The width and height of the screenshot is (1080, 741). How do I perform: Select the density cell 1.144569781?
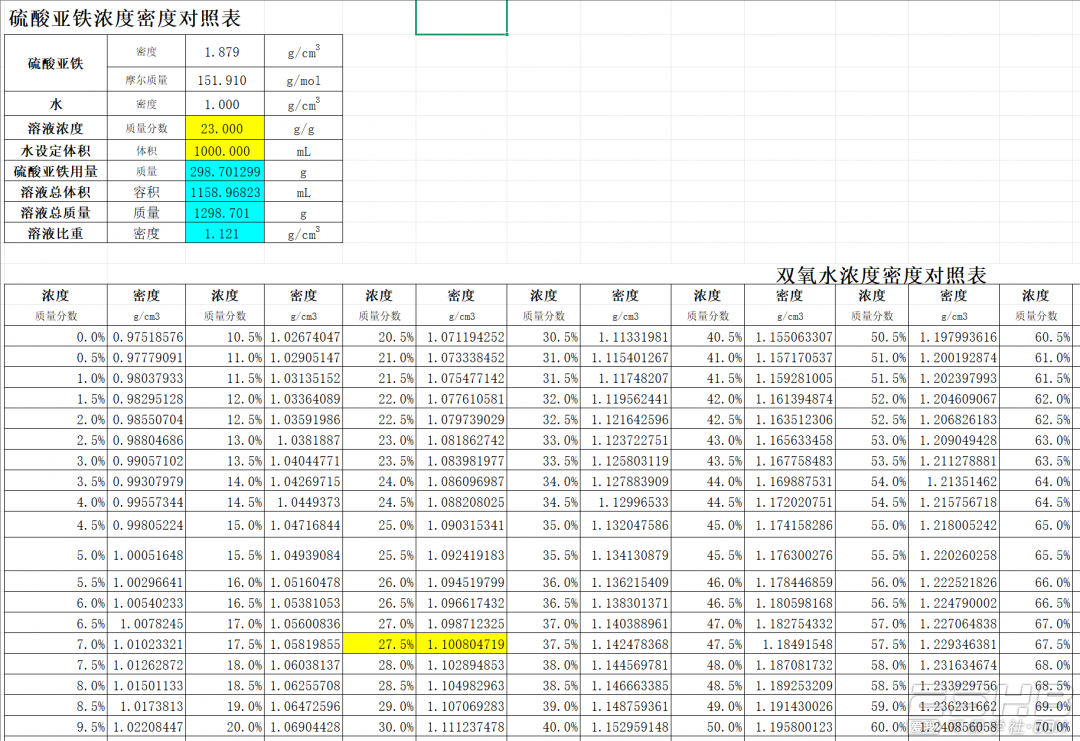[x=625, y=665]
